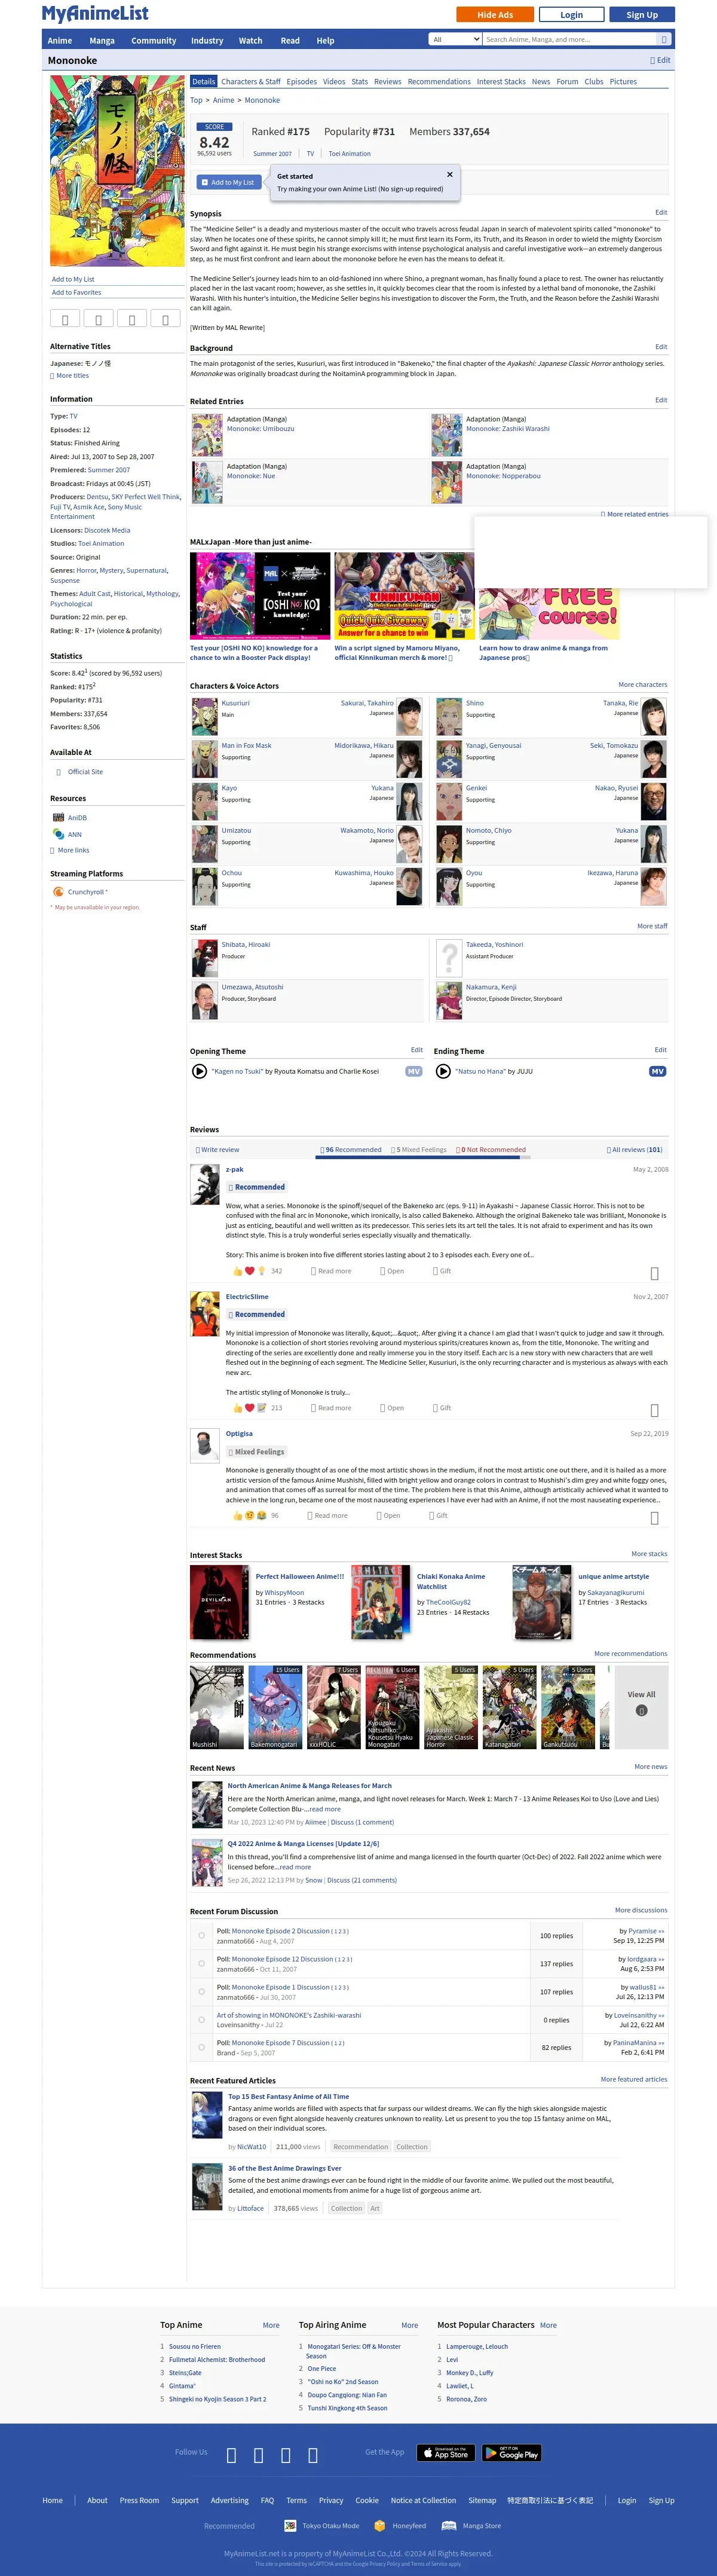The height and width of the screenshot is (2576, 717).
Task: Open Open on z-pak's review
Action: click(x=392, y=1271)
